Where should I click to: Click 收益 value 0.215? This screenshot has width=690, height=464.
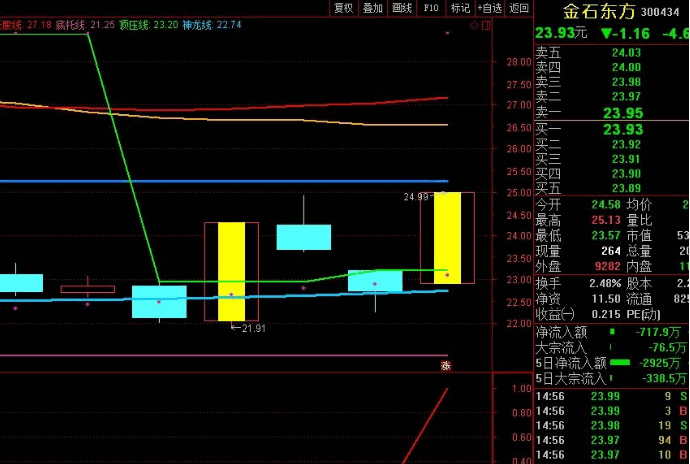coord(606,314)
